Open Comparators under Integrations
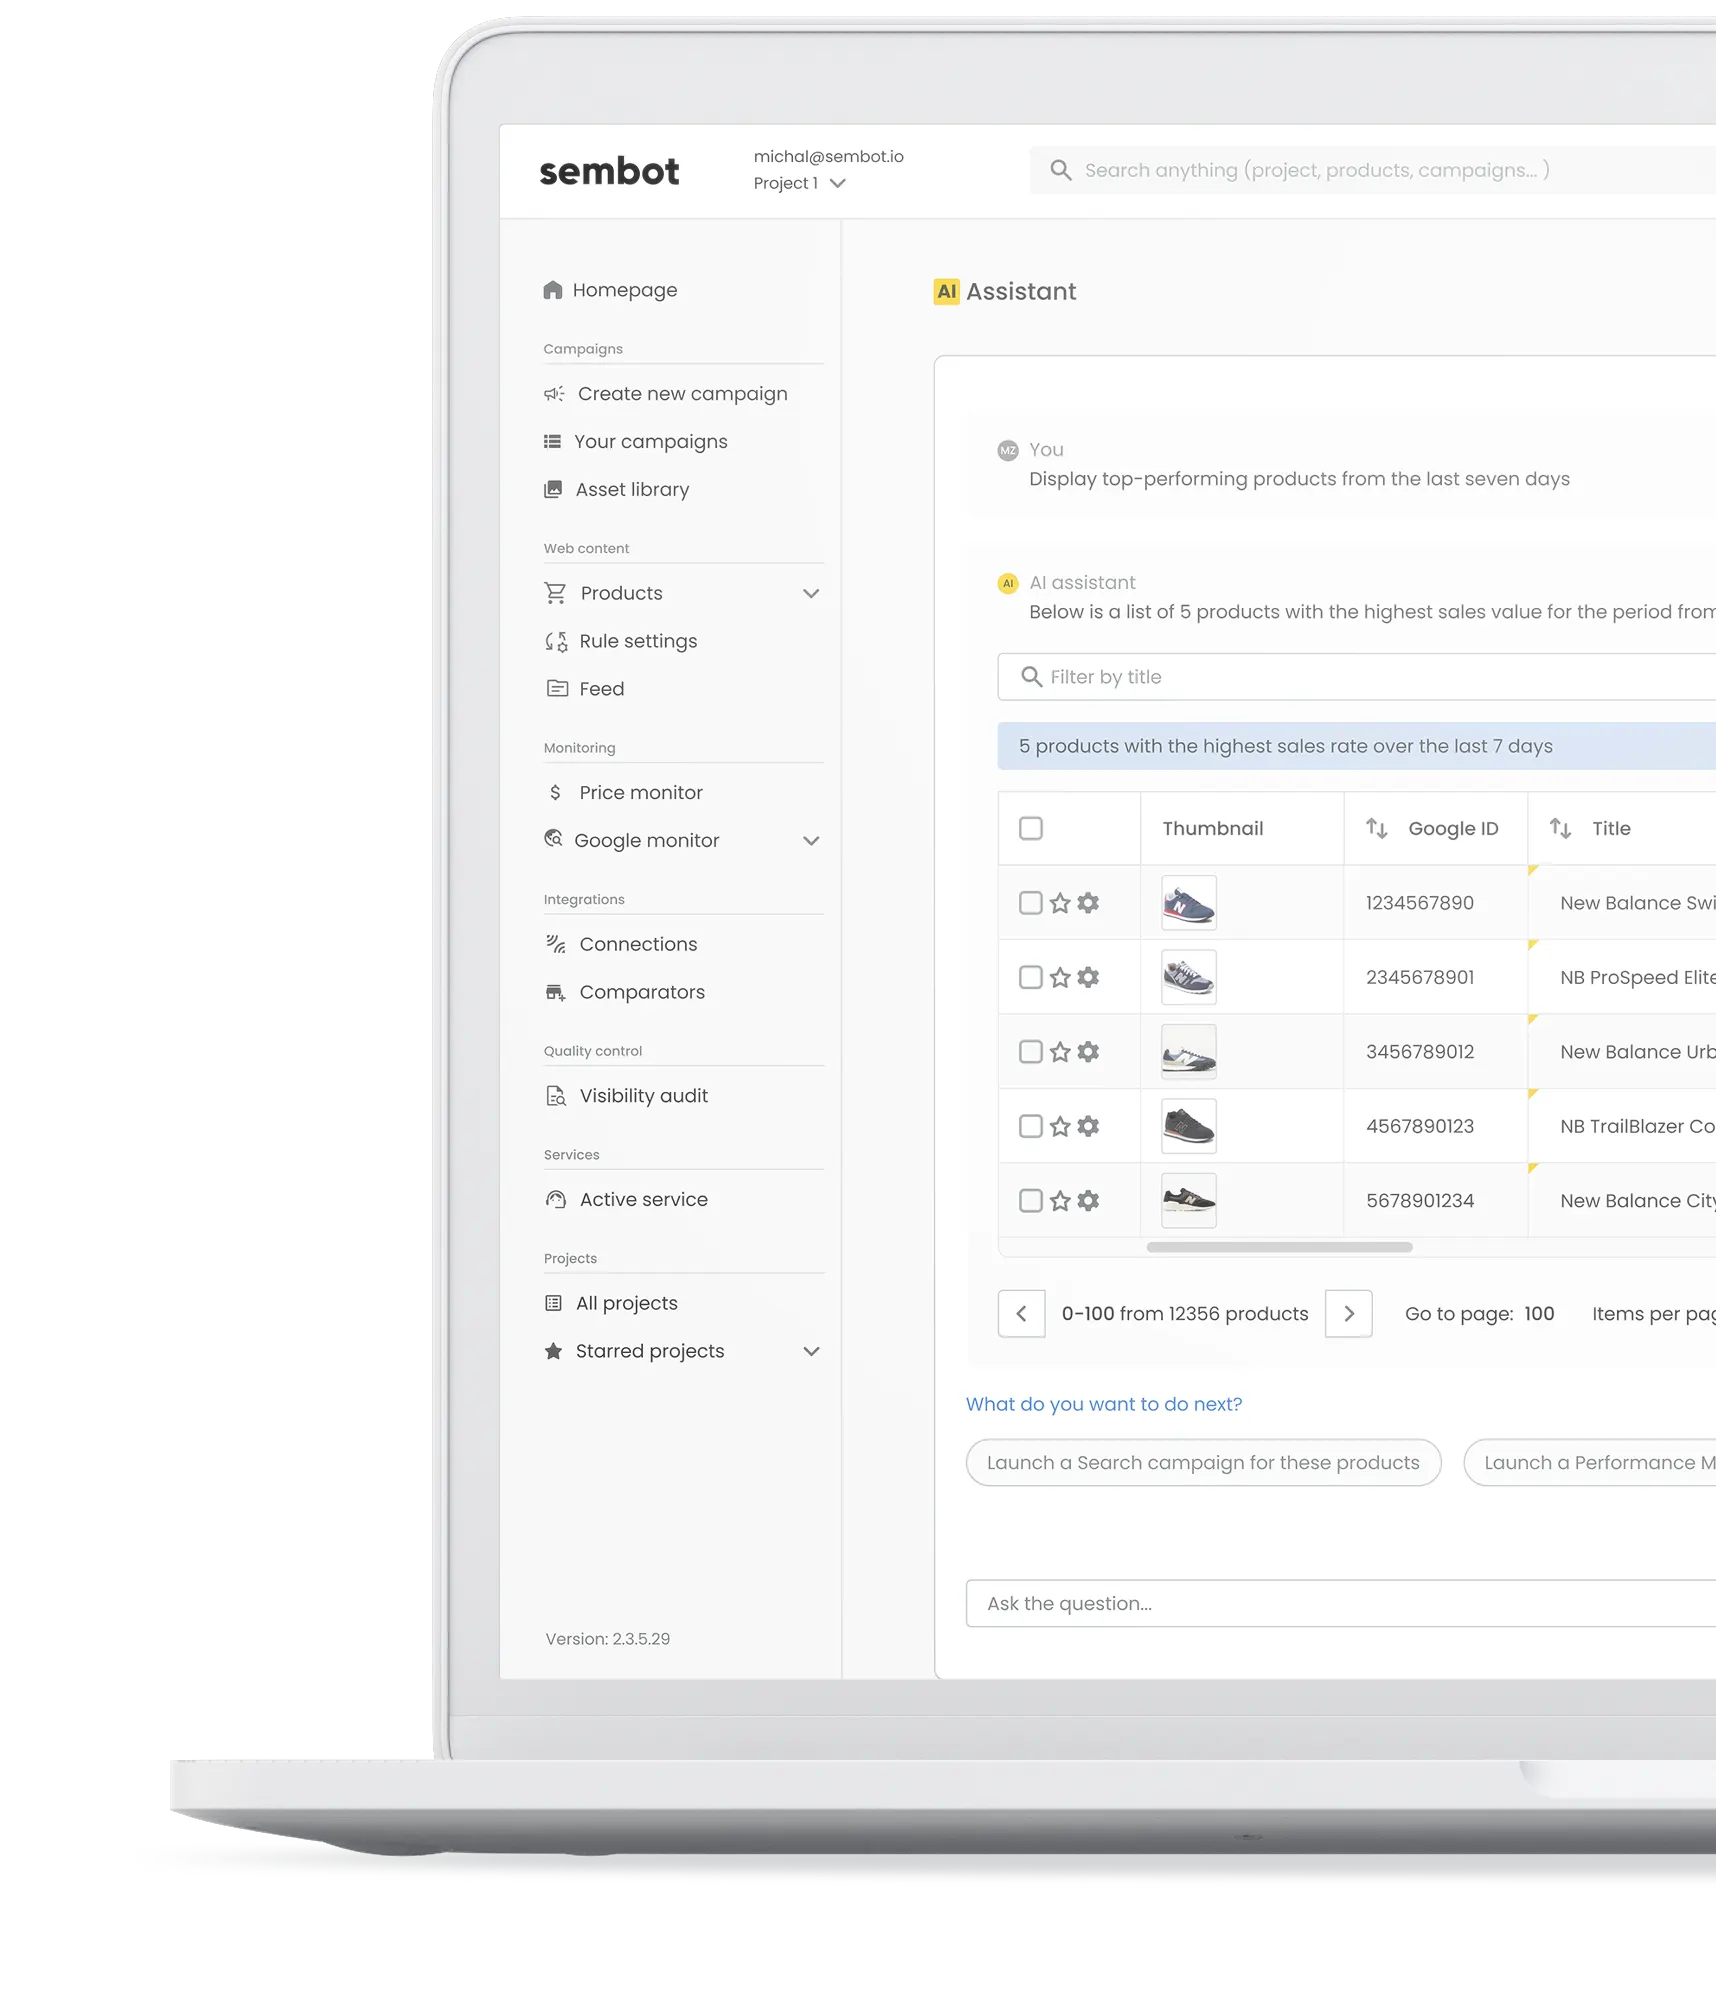 [x=625, y=992]
